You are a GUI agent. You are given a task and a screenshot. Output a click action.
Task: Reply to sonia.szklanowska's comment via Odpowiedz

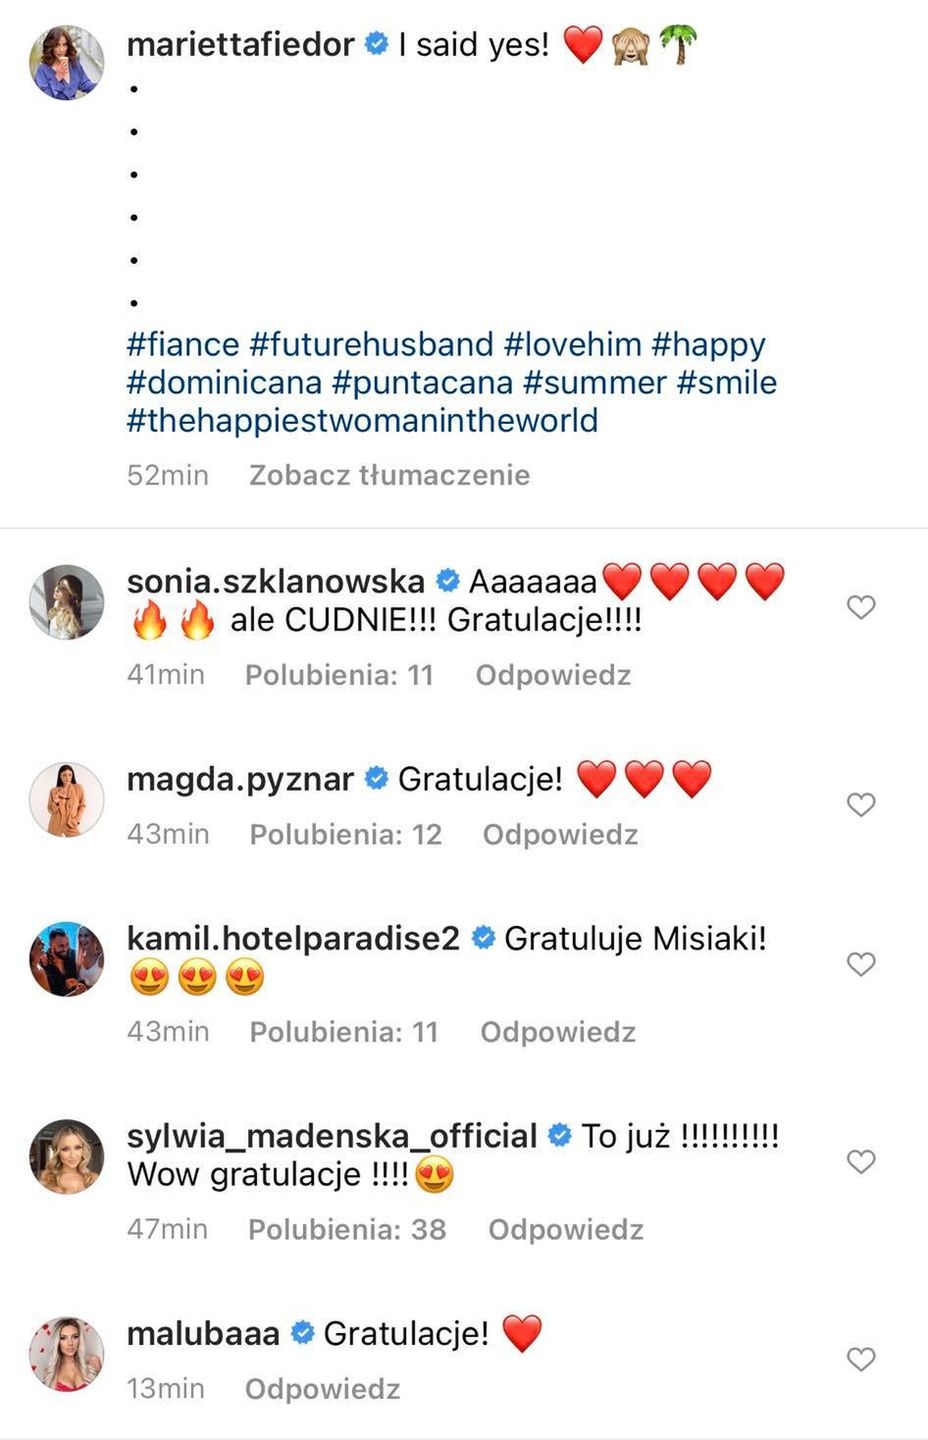coord(553,675)
